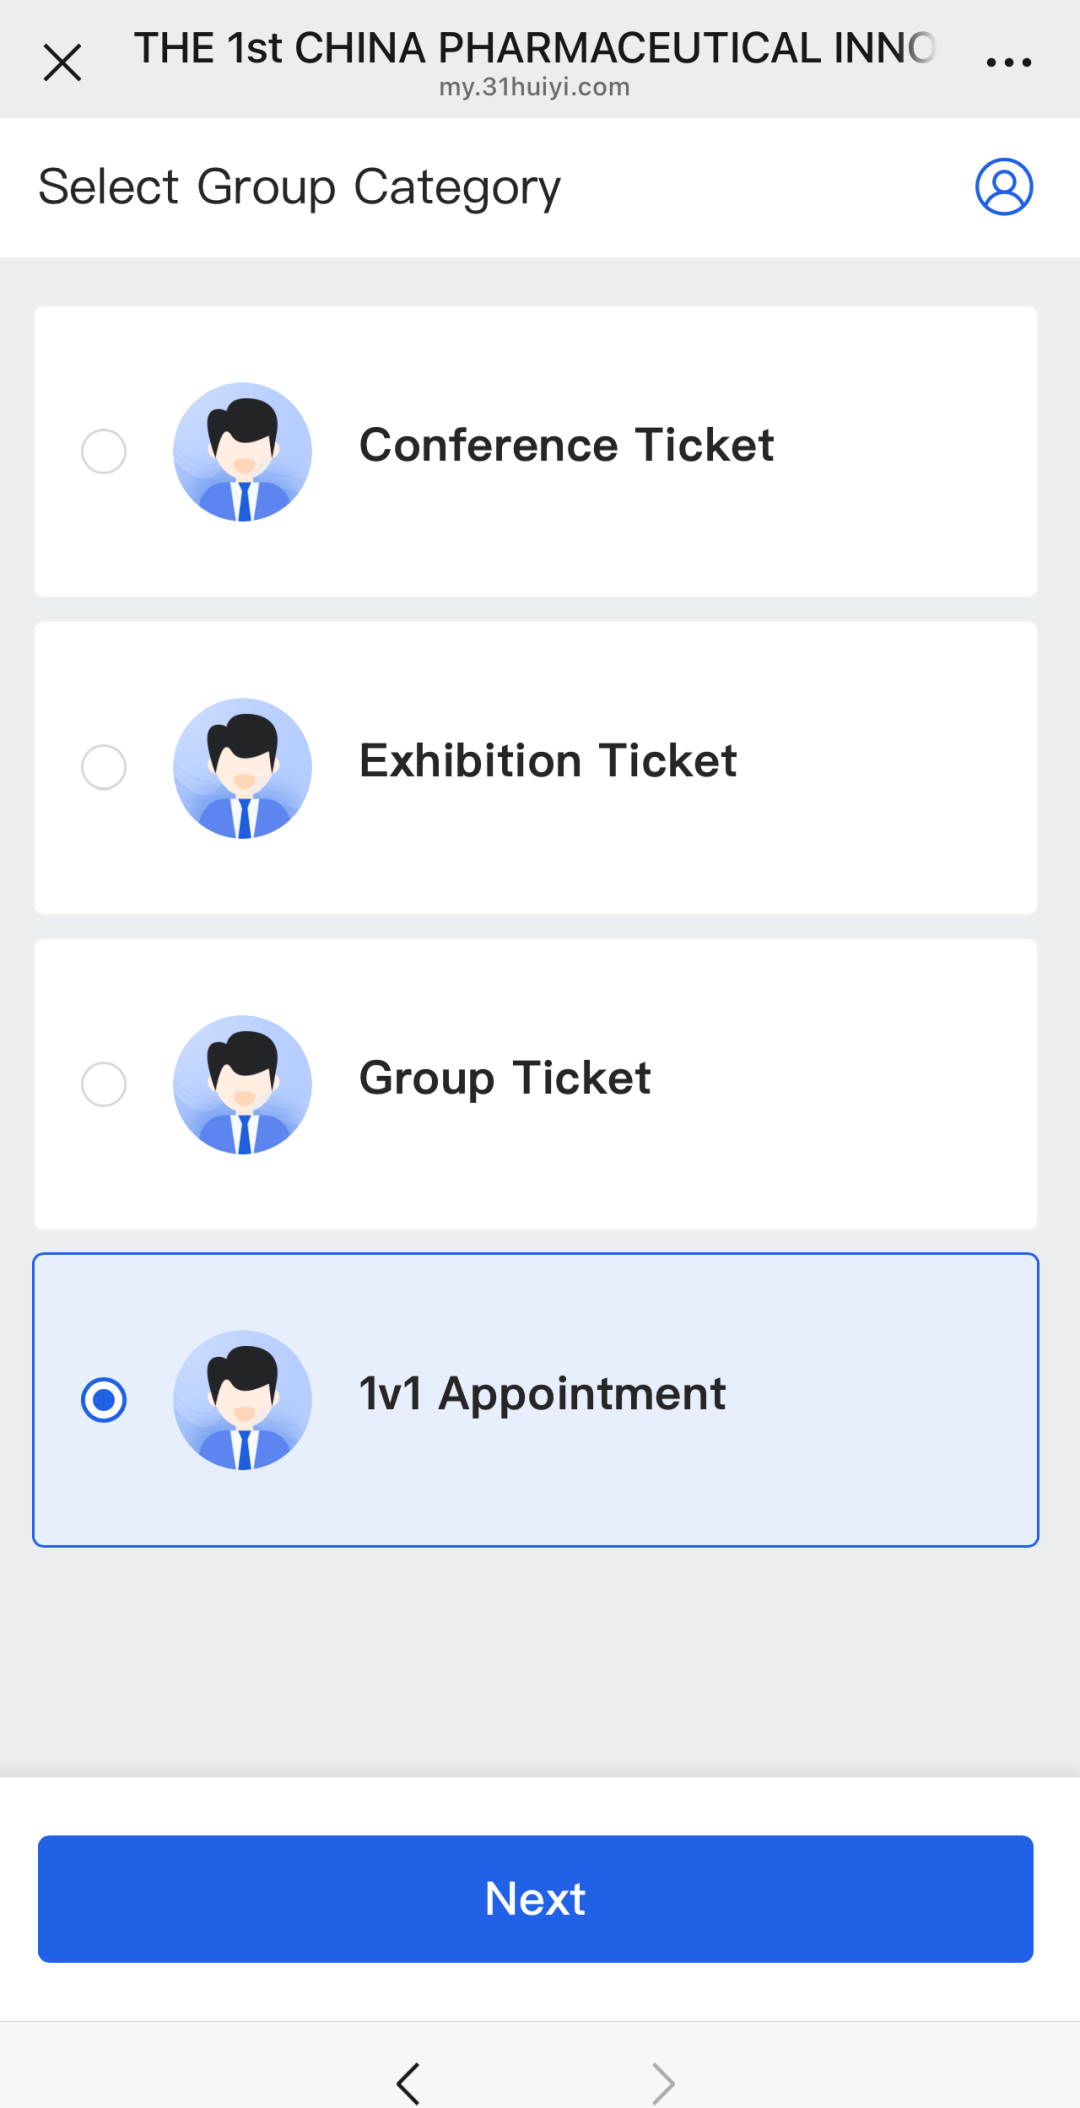The height and width of the screenshot is (2108, 1080).
Task: Select the Conference Ticket radio button
Action: pos(104,452)
